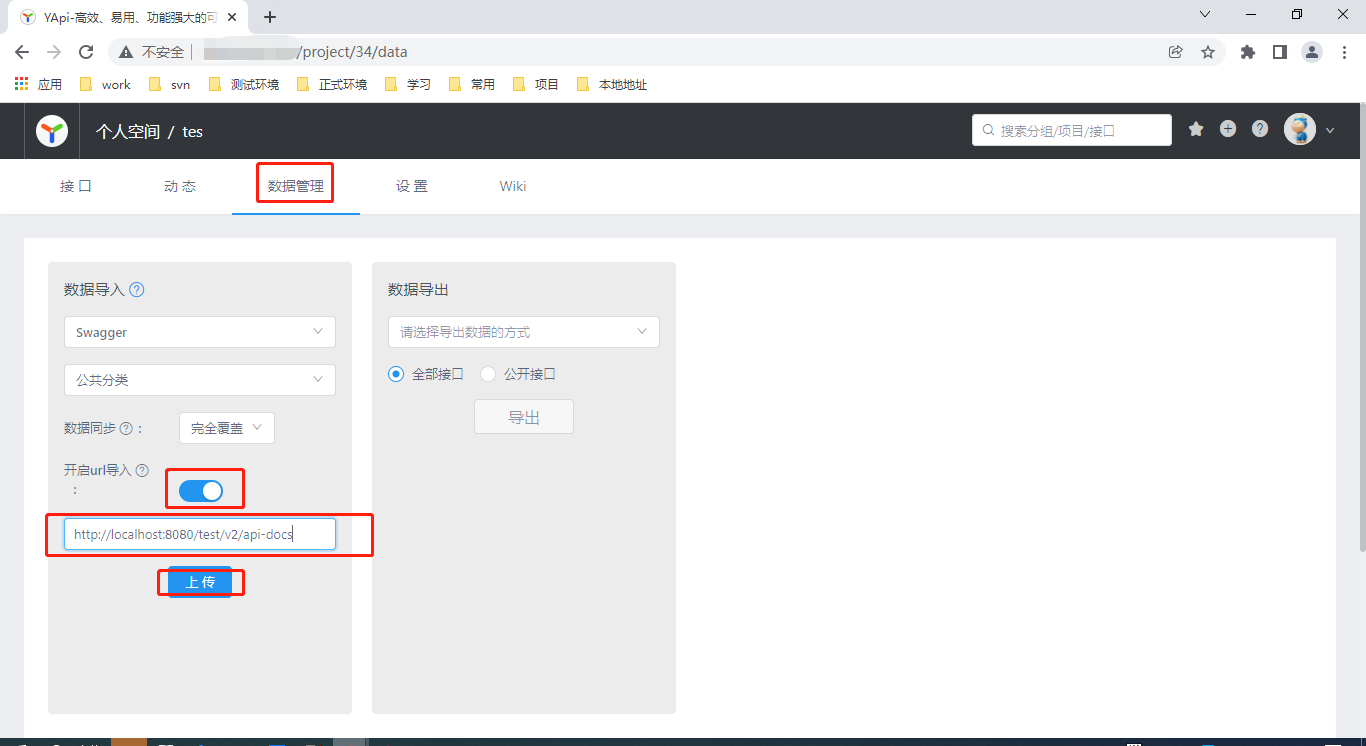Click the plus icon to add a project

pyautogui.click(x=1227, y=130)
